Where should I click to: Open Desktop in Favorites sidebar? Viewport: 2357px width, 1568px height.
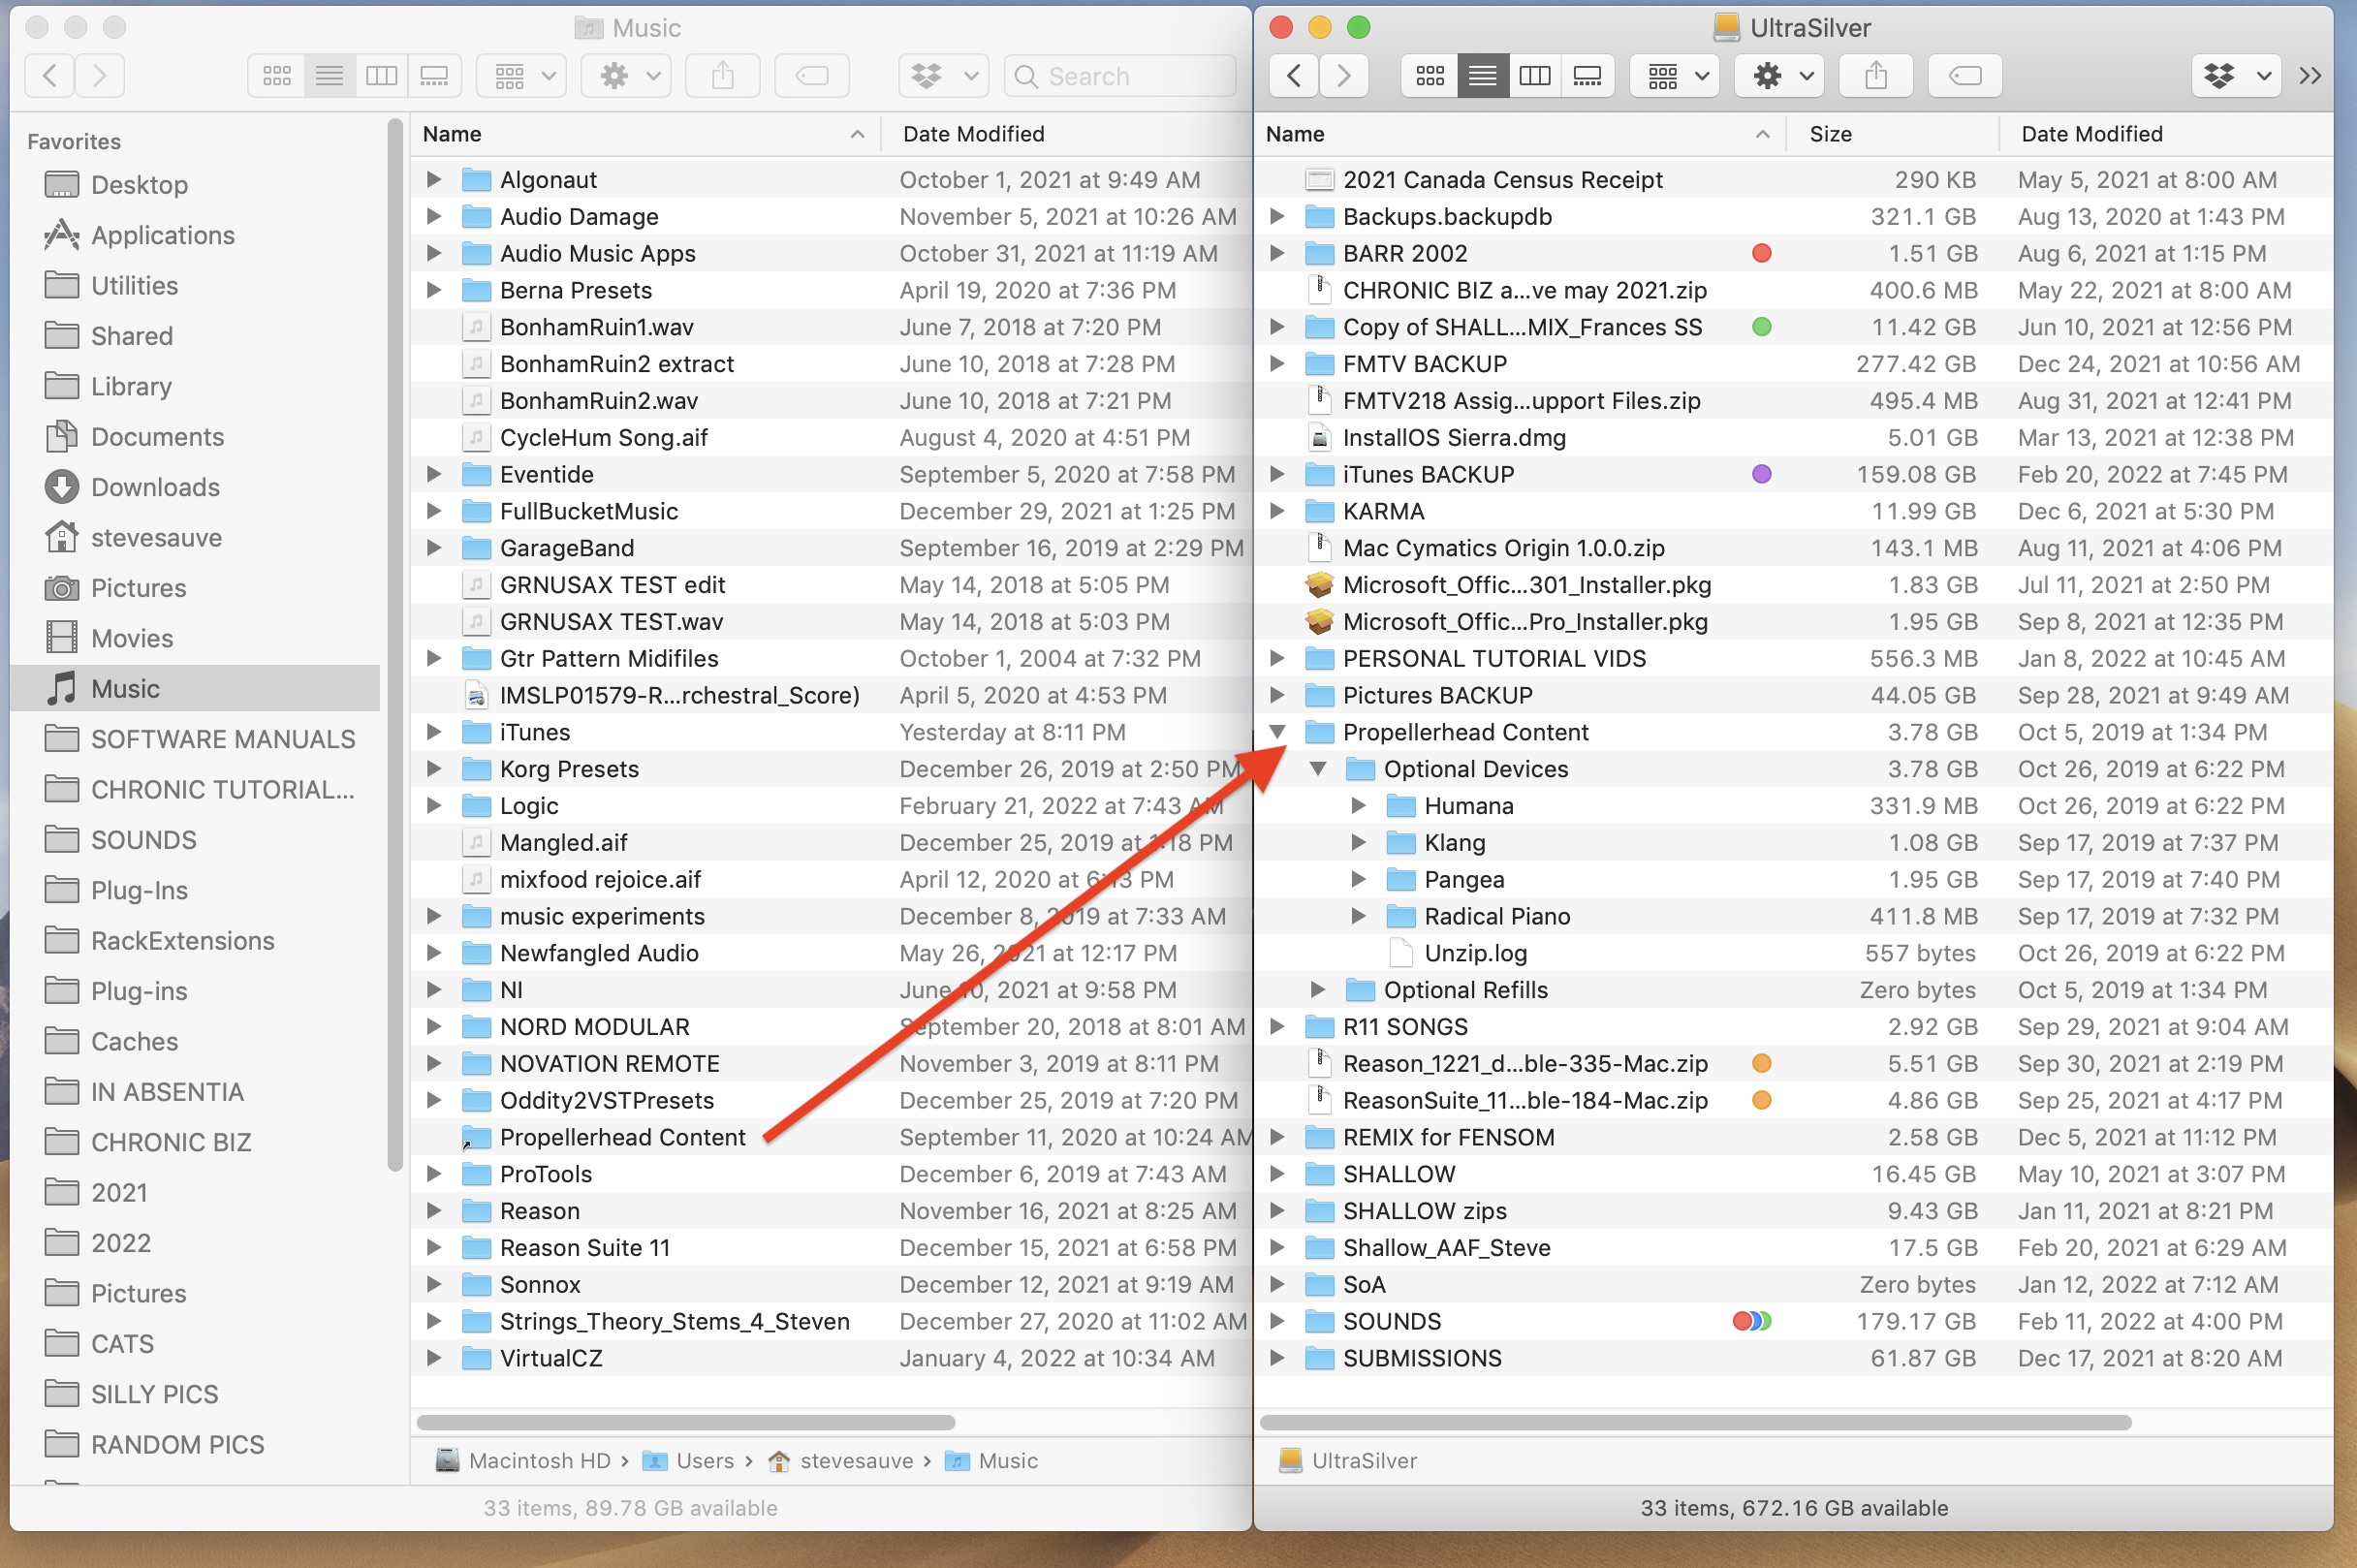click(139, 185)
